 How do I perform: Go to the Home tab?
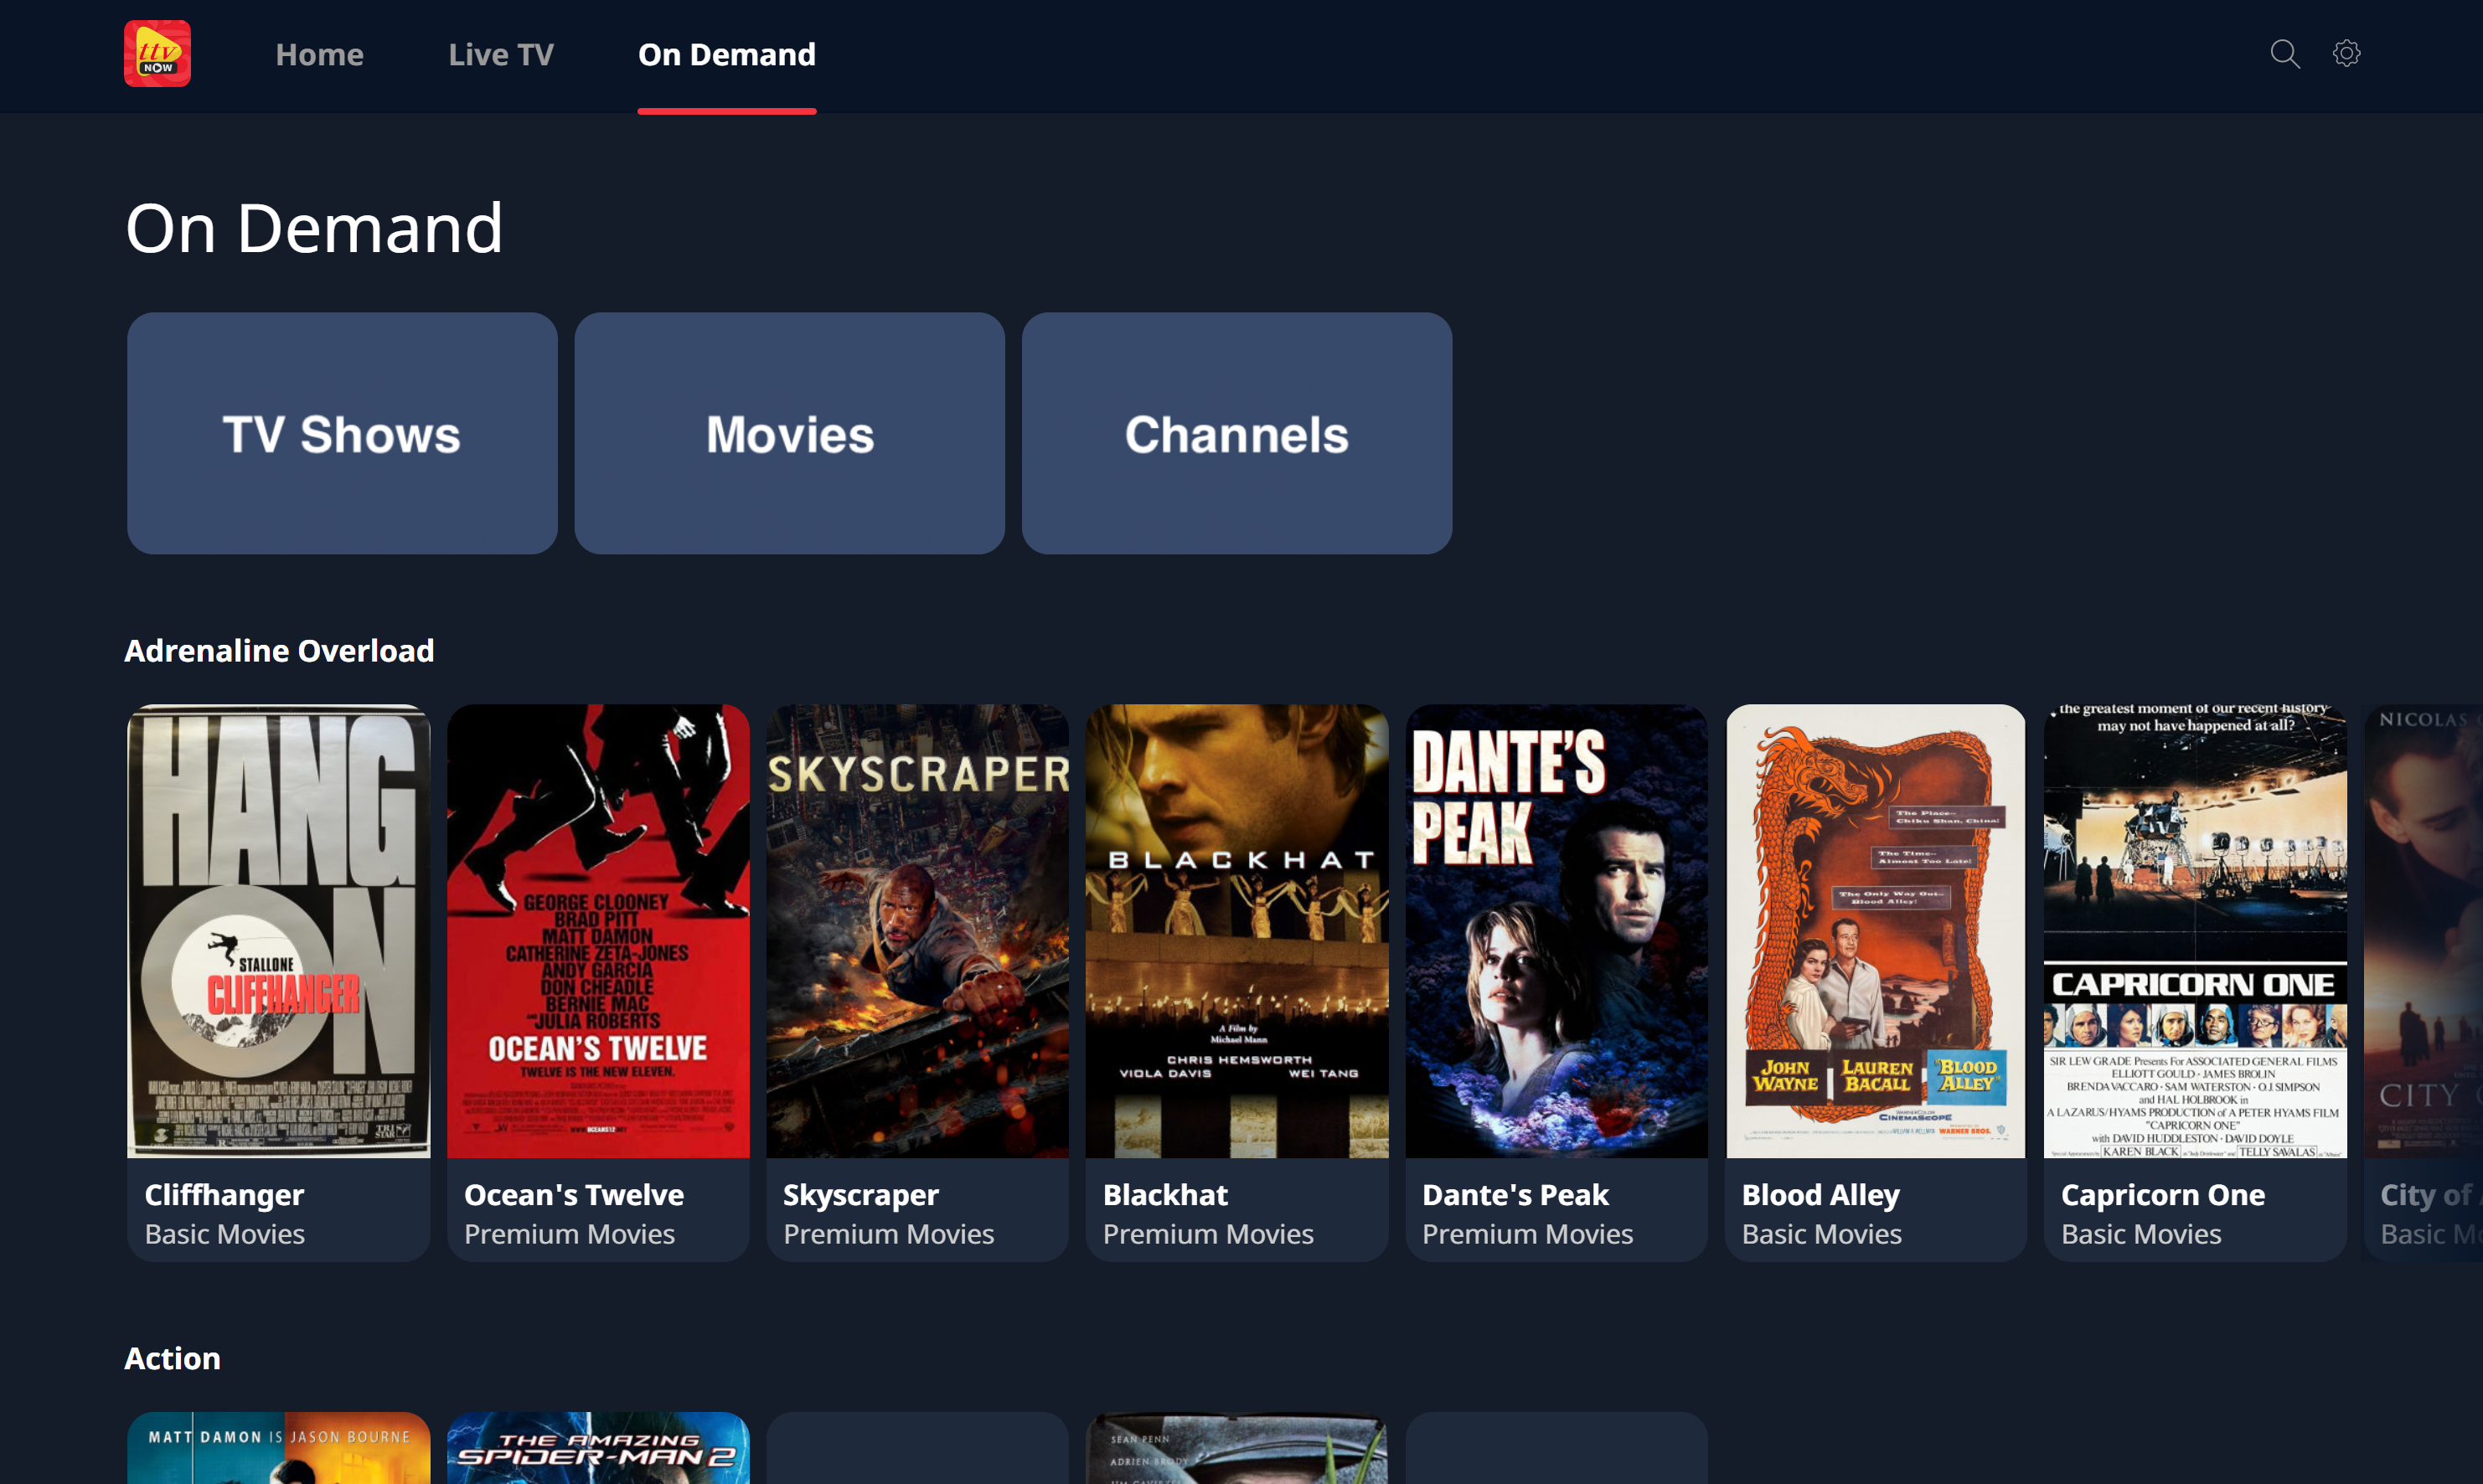pos(319,54)
